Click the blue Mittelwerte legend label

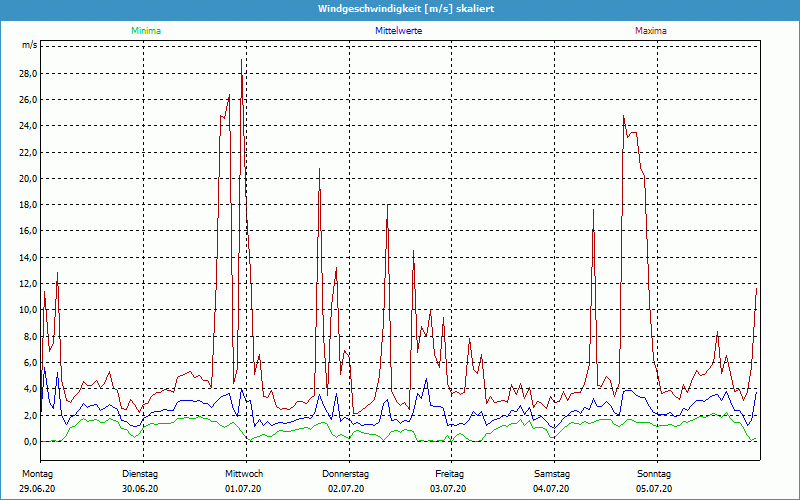398,31
